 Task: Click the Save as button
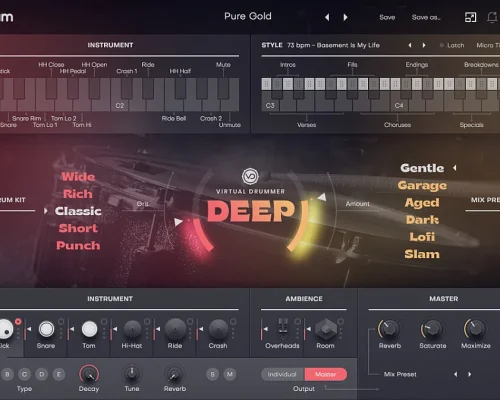click(426, 17)
